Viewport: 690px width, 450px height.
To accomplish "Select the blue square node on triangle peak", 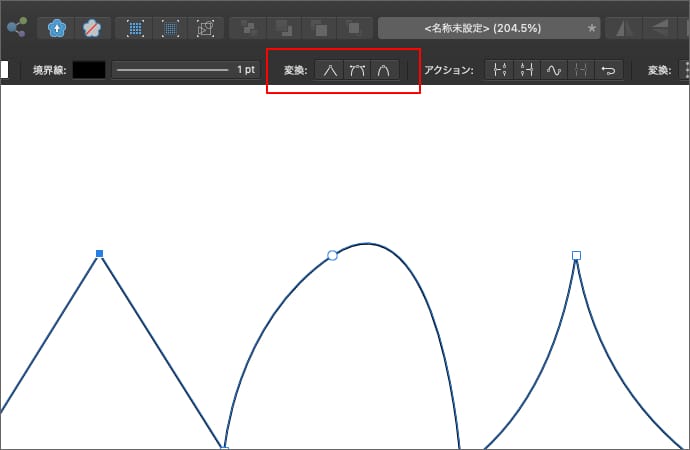I will (x=99, y=254).
